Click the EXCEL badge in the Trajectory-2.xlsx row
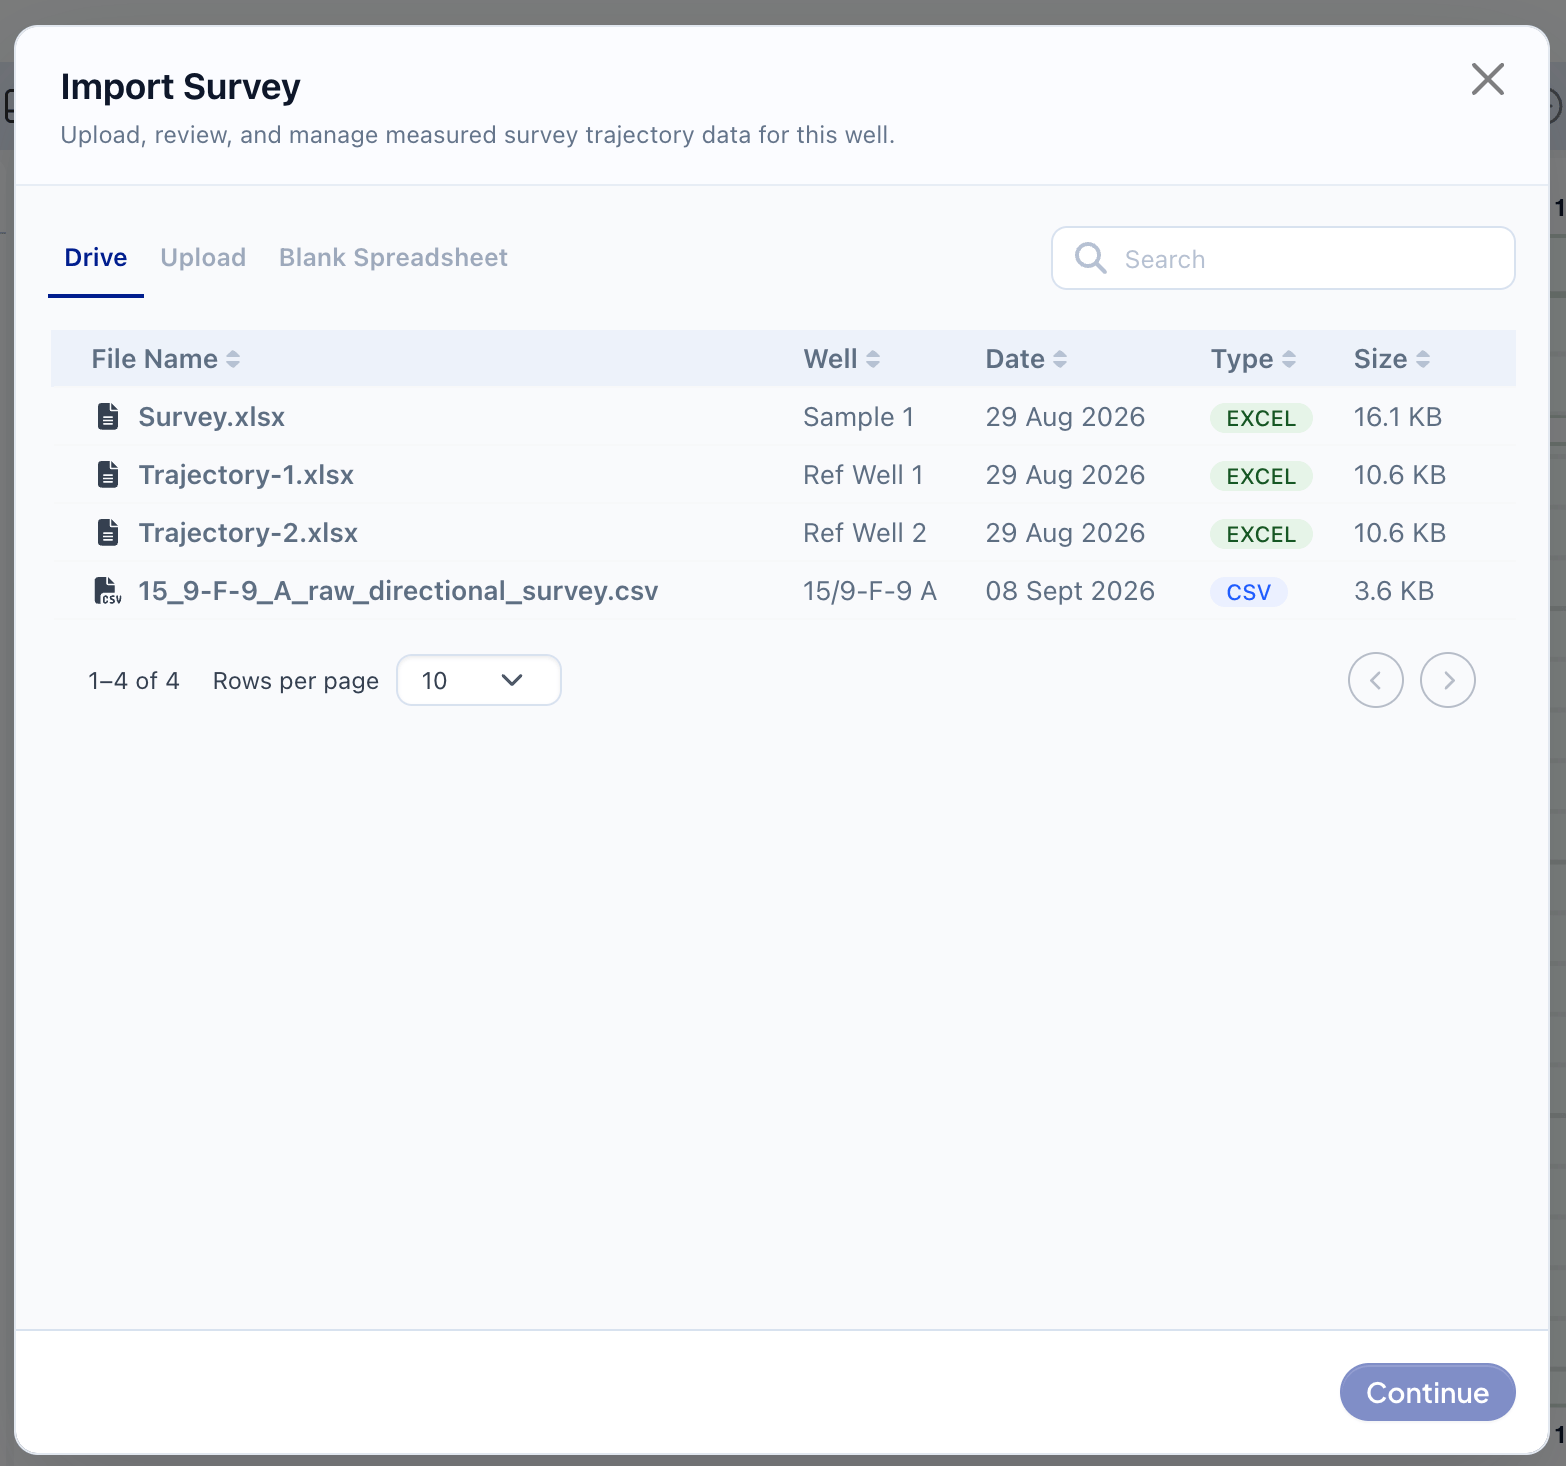The image size is (1566, 1466). click(x=1261, y=534)
